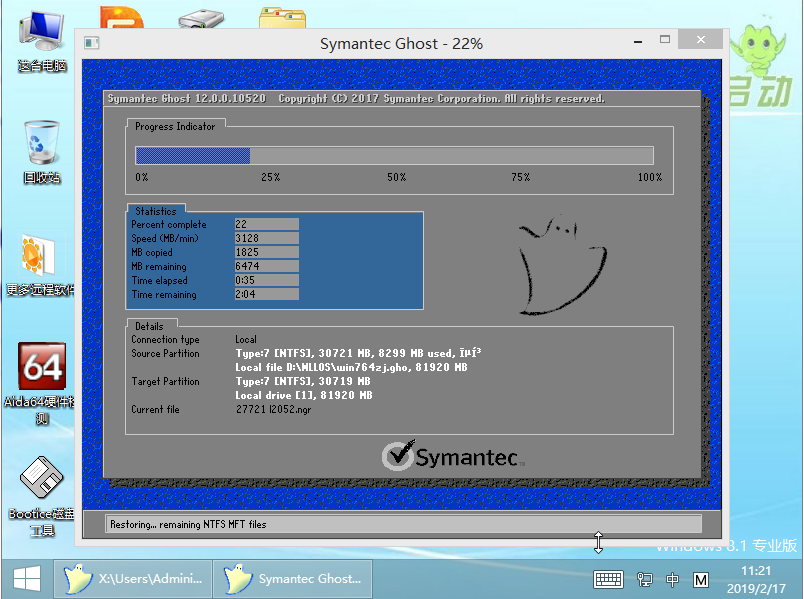The height and width of the screenshot is (599, 804).
Task: Open the touch keyboard tray icon
Action: click(x=608, y=579)
